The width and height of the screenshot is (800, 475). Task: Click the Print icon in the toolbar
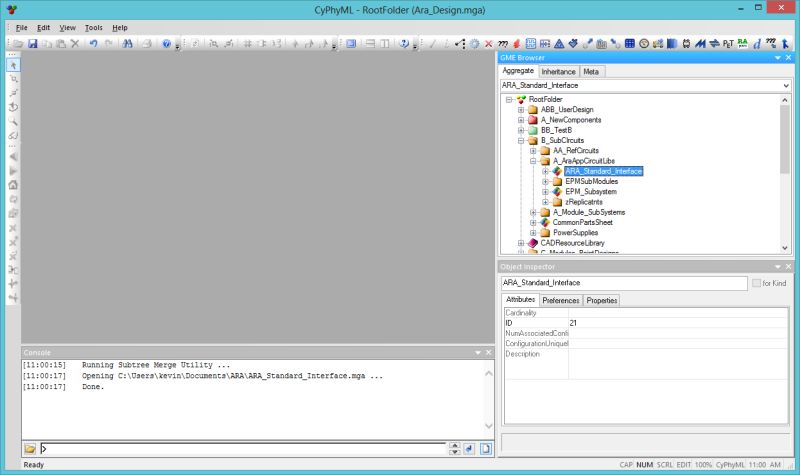pyautogui.click(x=147, y=44)
